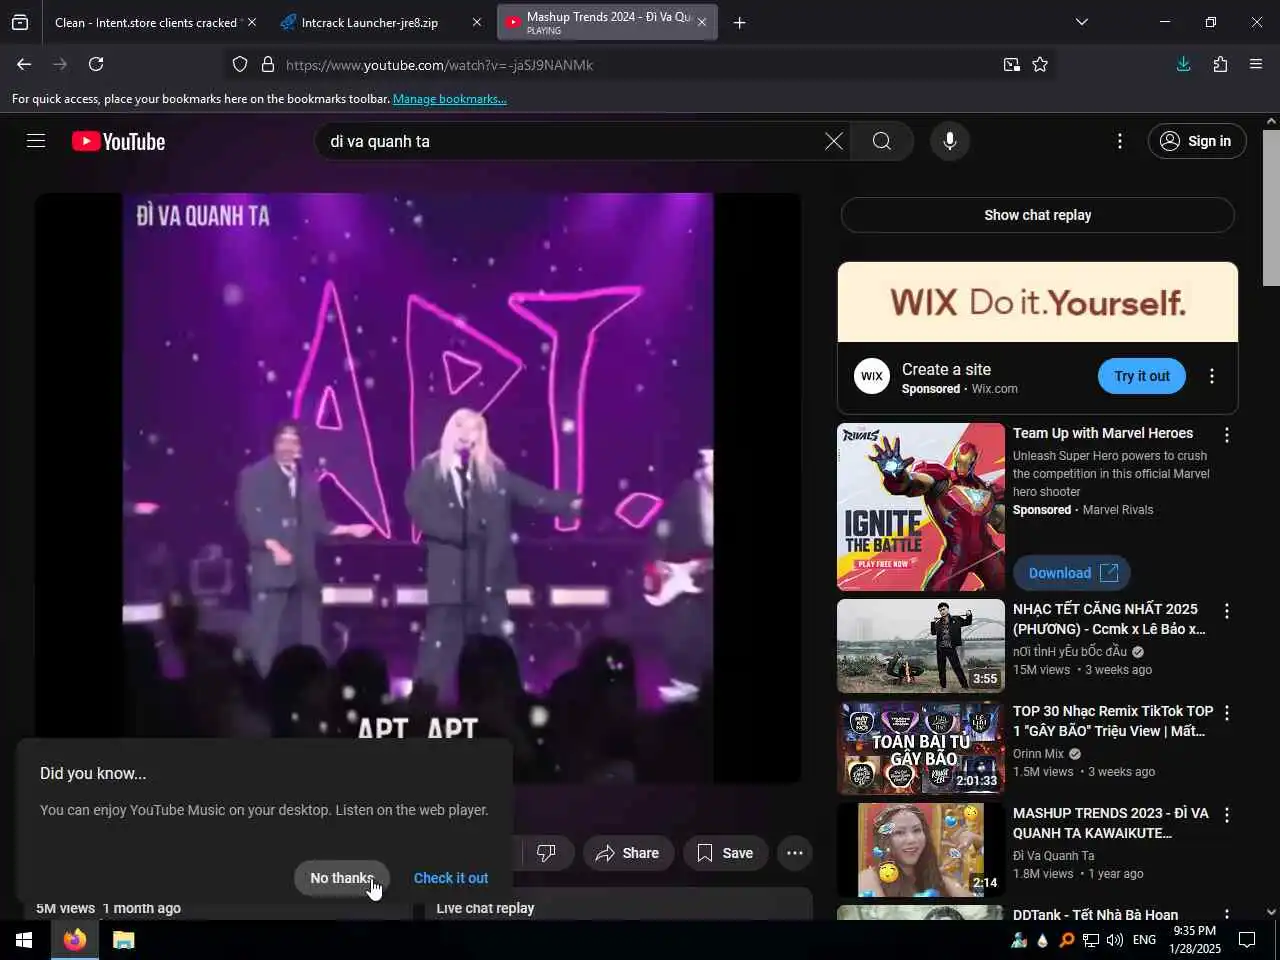1280x960 pixels.
Task: View site security padlock info
Action: click(x=267, y=64)
